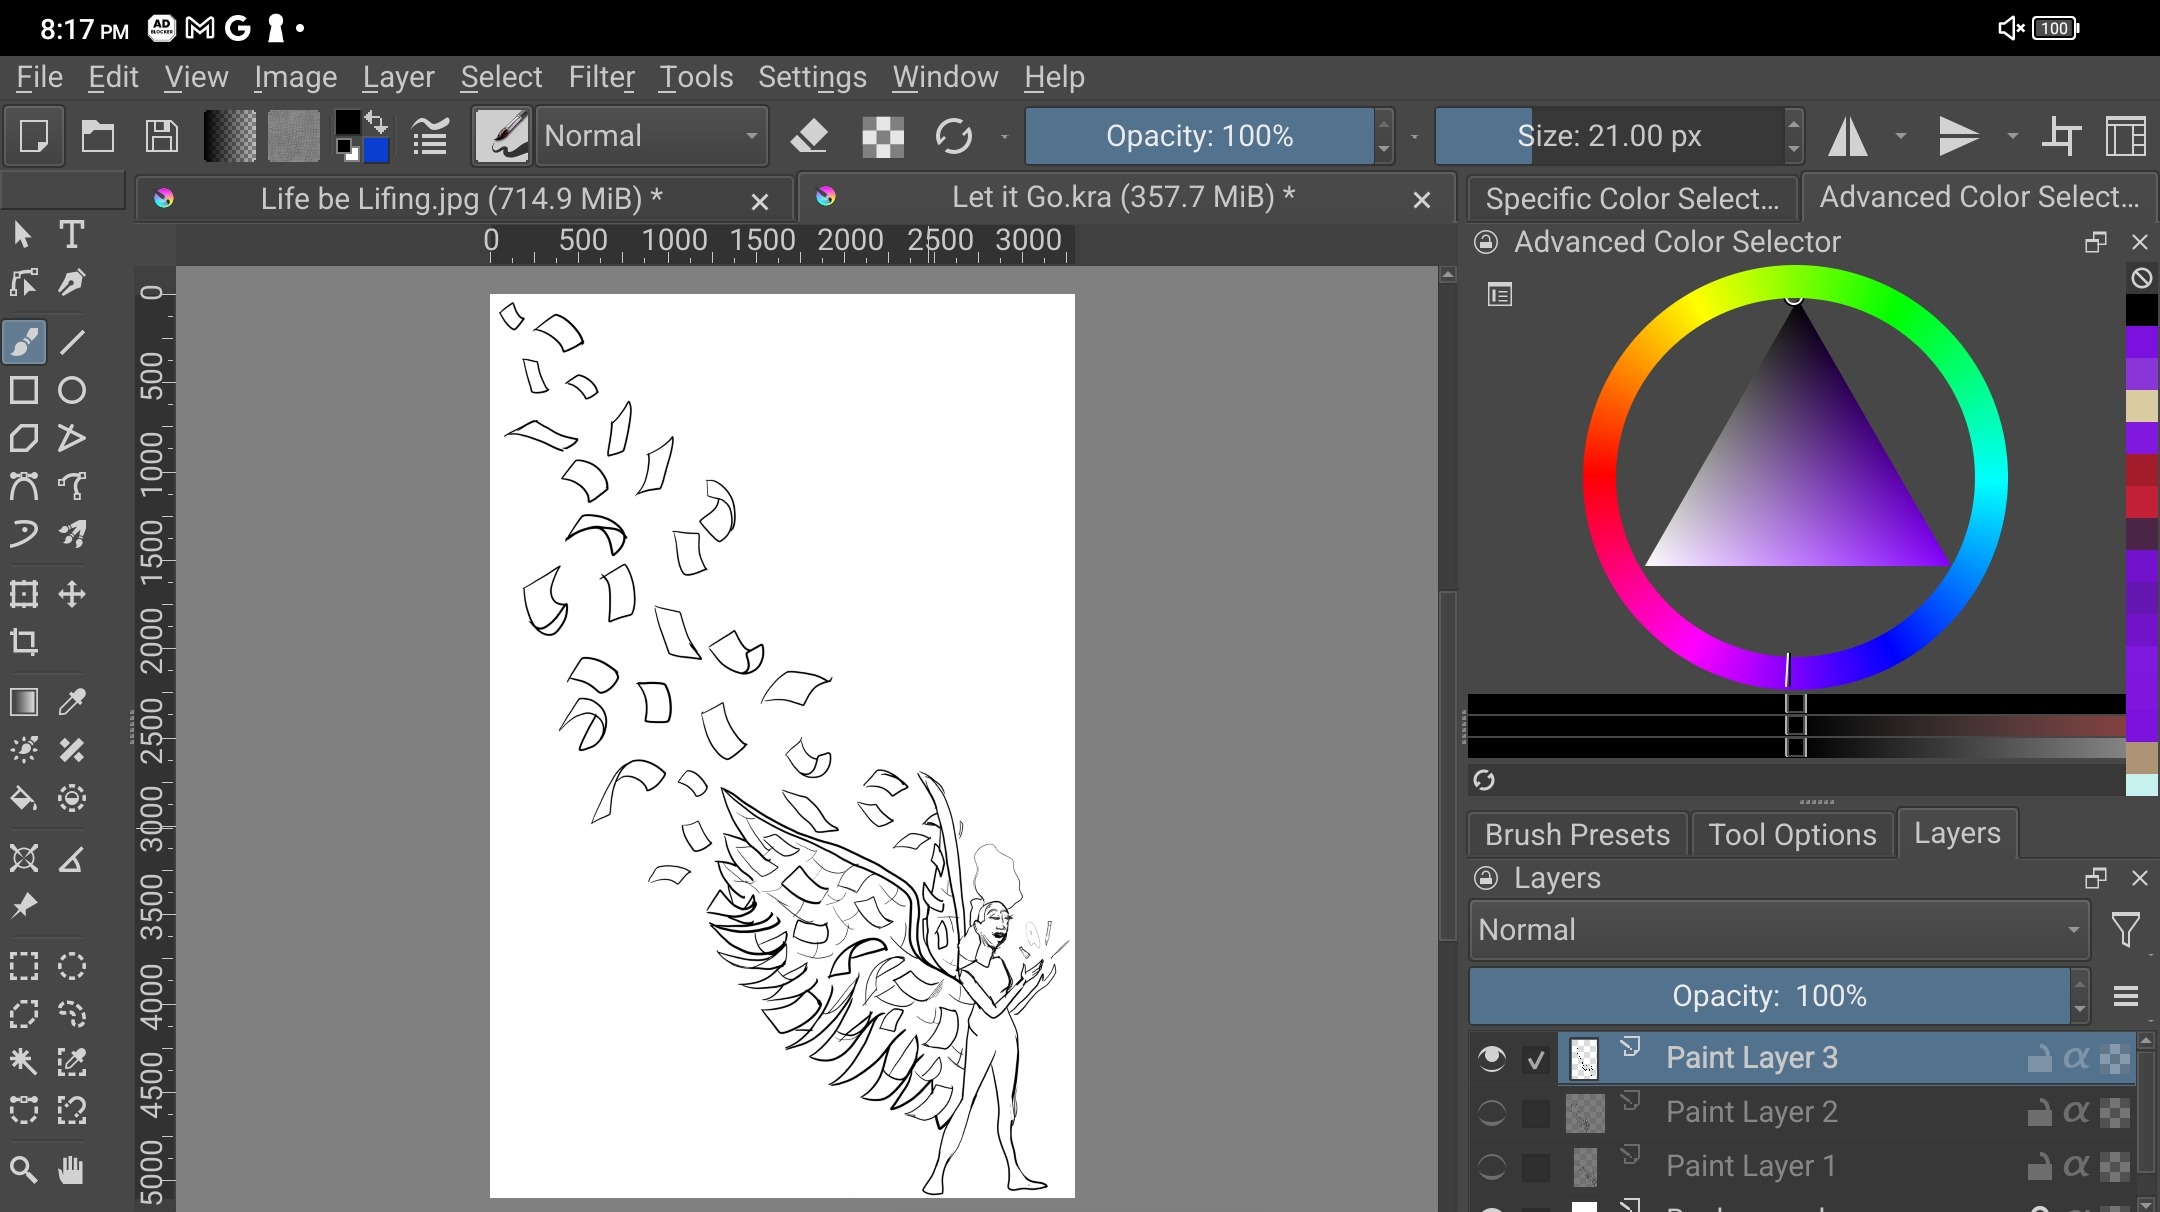
Task: Select the Text tool
Action: pyautogui.click(x=71, y=235)
